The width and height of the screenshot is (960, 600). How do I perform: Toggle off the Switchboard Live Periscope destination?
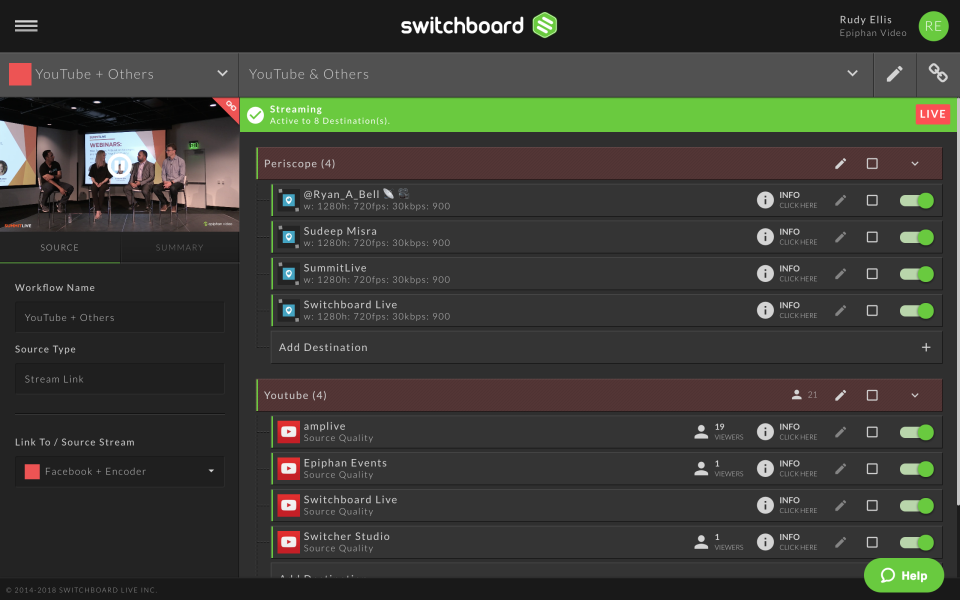point(916,310)
